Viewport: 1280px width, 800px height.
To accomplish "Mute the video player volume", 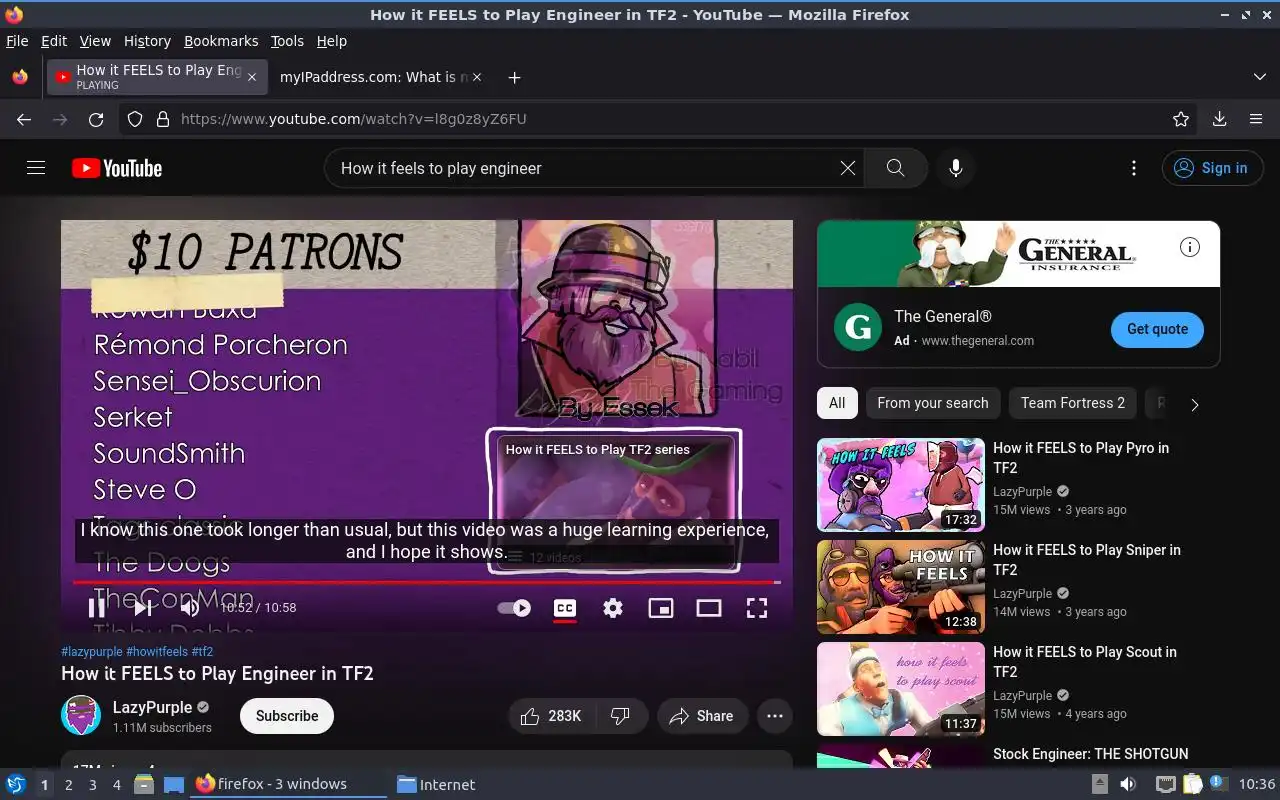I will [x=190, y=607].
